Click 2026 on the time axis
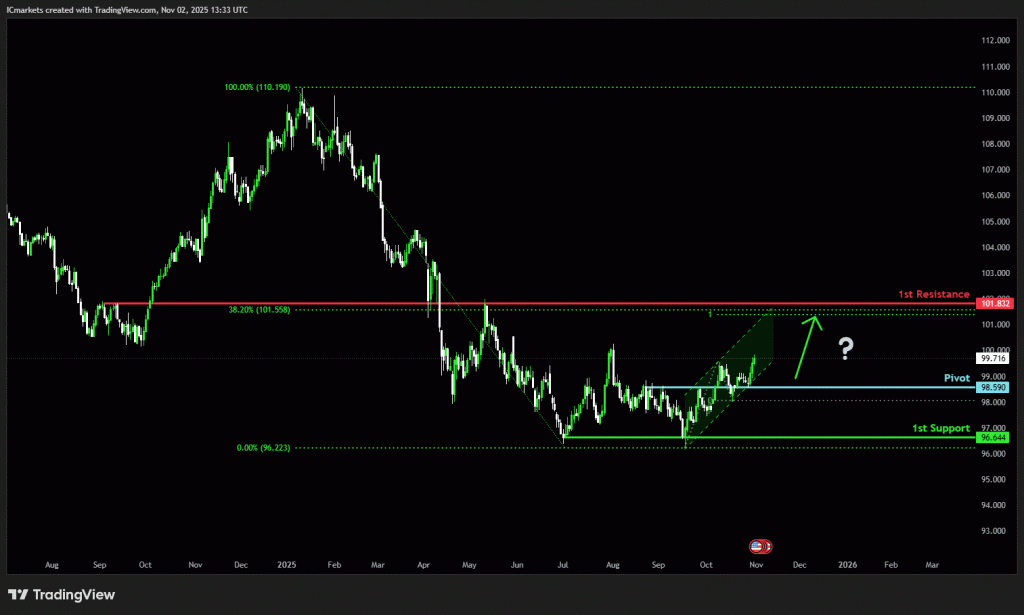The image size is (1024, 615). click(846, 565)
